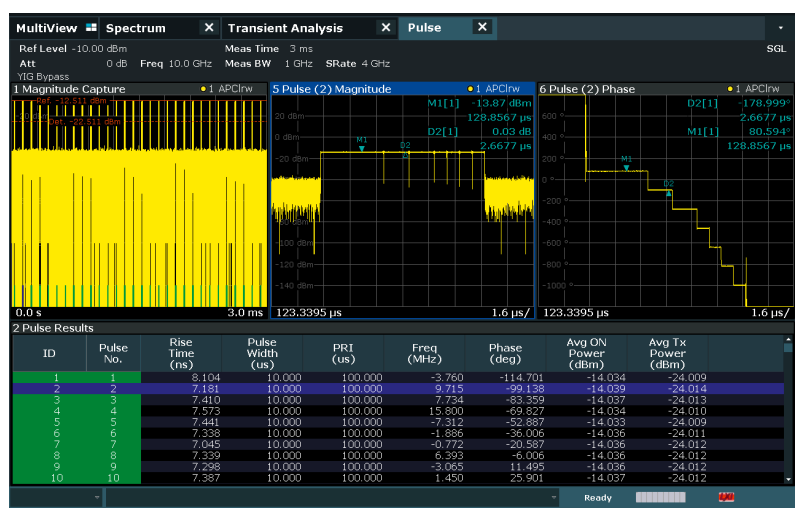Viewport: 805px width, 518px height.
Task: Click the PRI (us) column header
Action: (343, 353)
